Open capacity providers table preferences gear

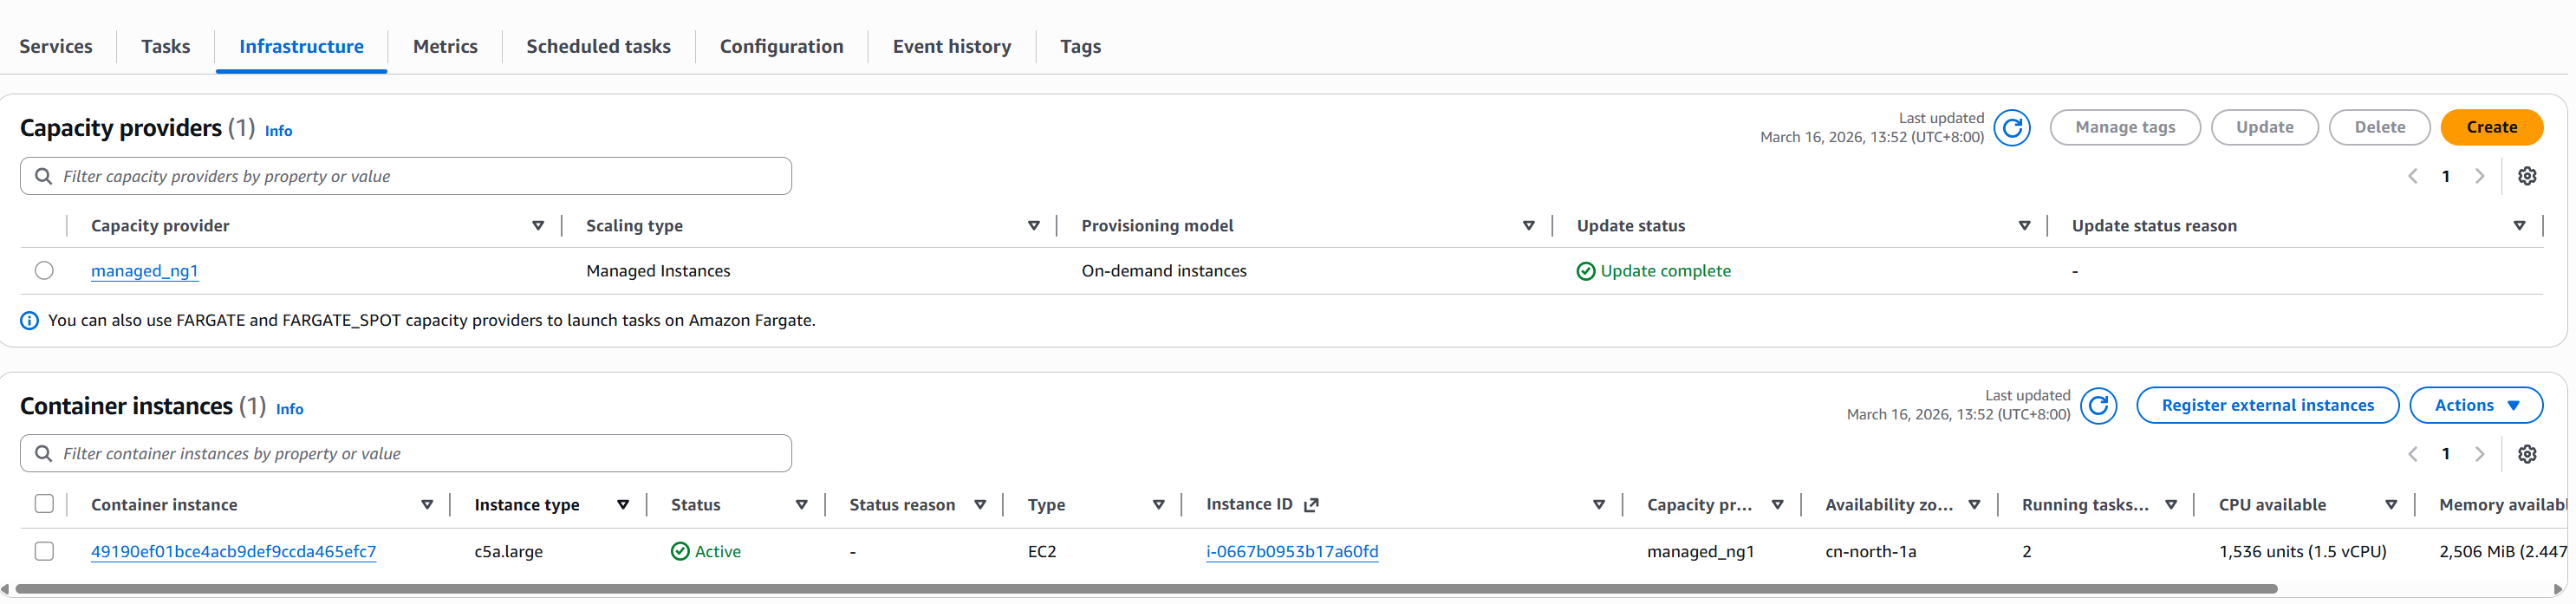tap(2526, 176)
